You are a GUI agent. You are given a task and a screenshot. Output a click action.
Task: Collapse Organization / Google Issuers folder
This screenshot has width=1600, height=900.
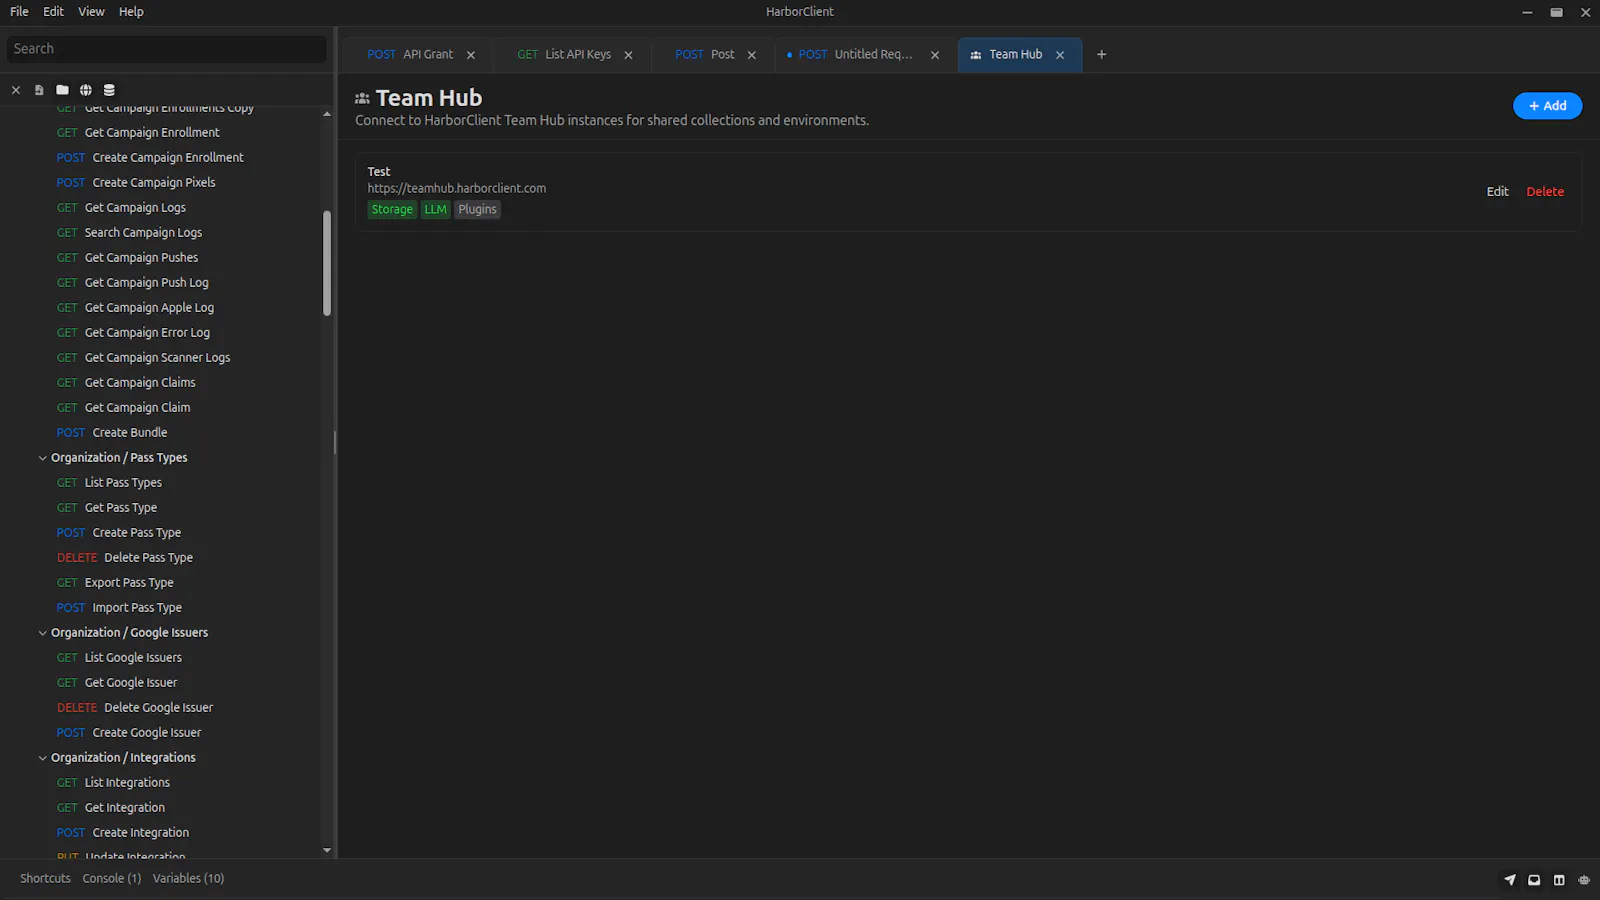point(42,633)
